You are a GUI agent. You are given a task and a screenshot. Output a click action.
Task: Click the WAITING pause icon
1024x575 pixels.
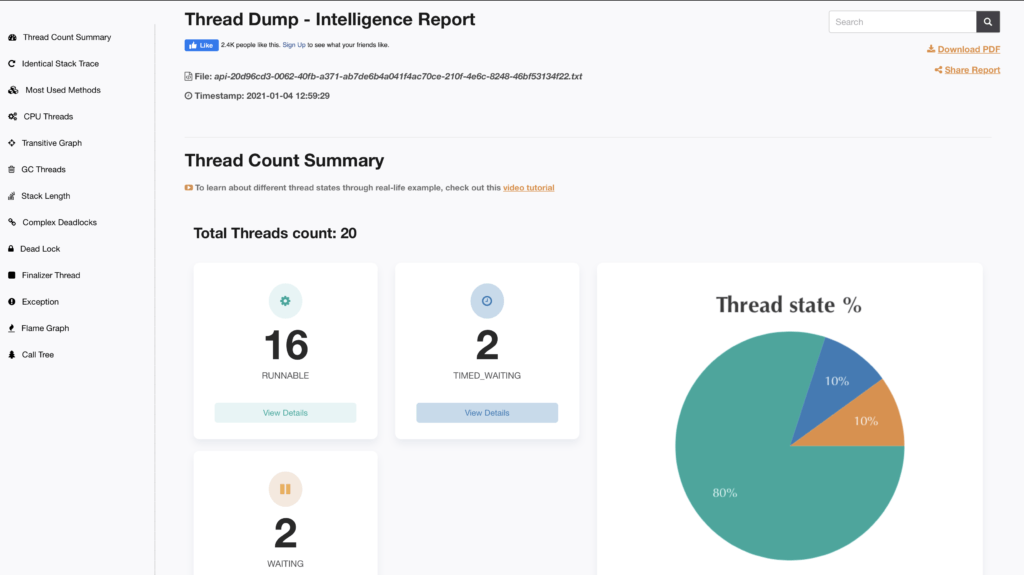click(285, 489)
